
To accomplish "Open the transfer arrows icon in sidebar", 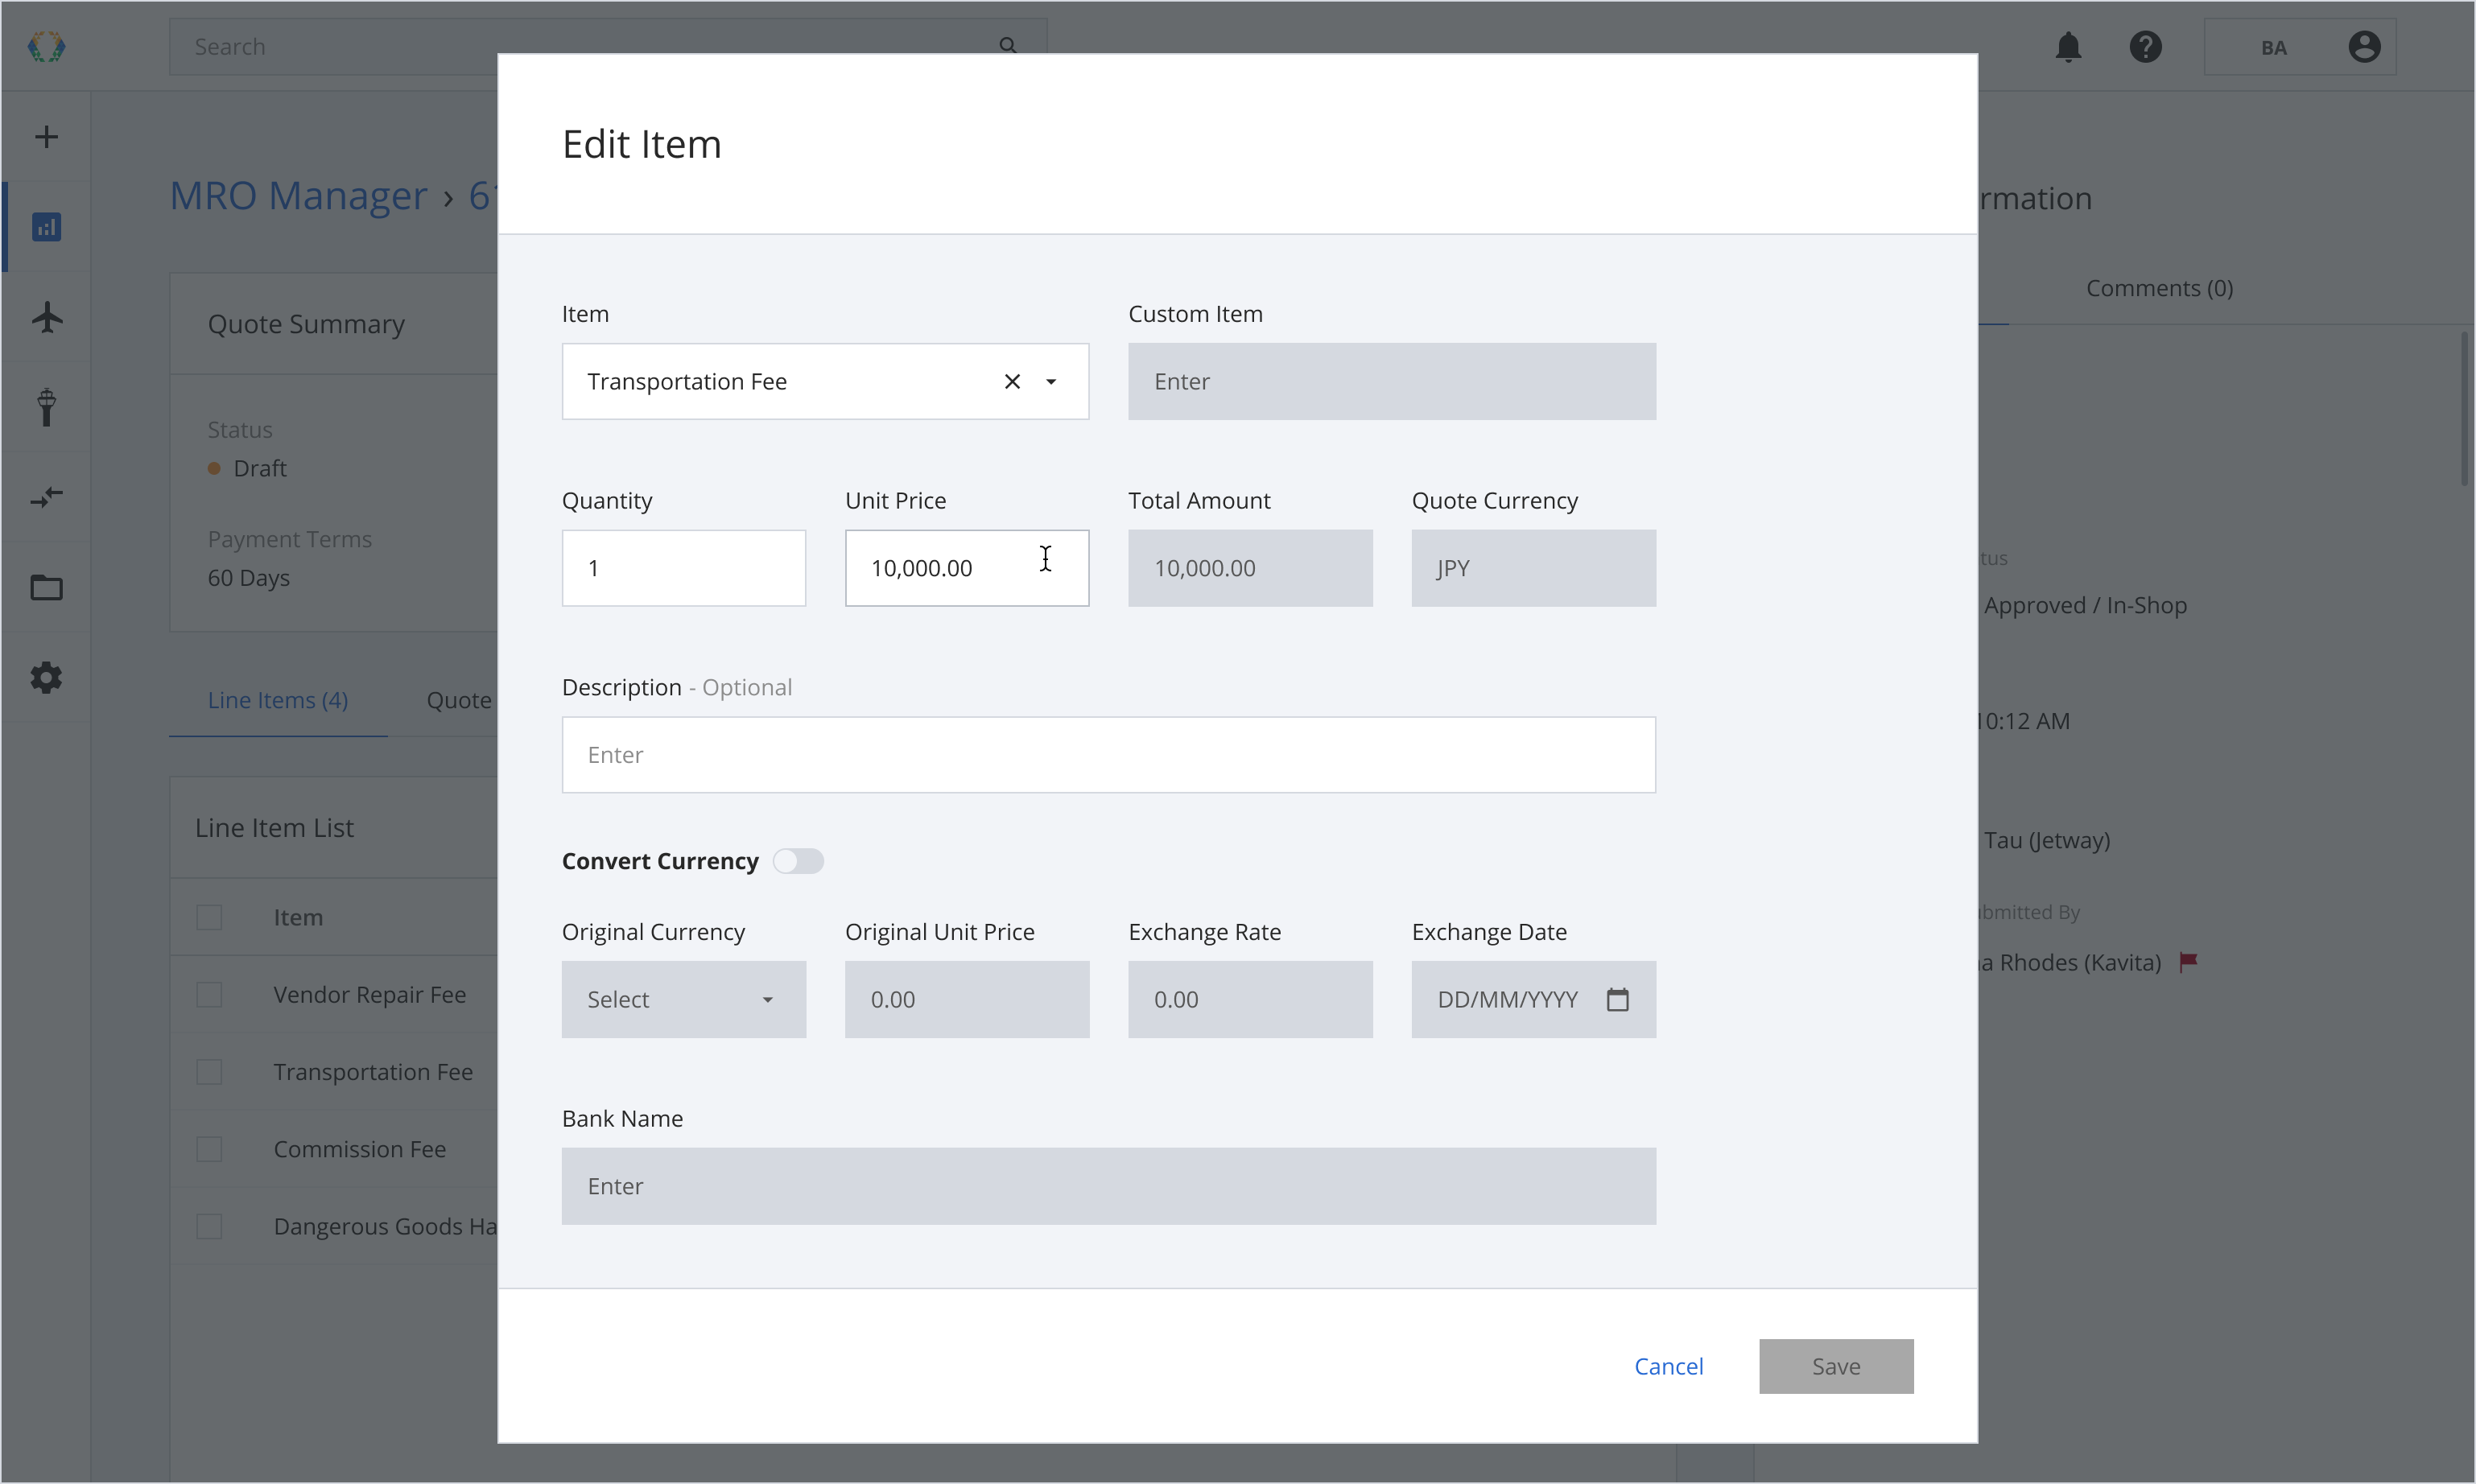I will coord(46,497).
